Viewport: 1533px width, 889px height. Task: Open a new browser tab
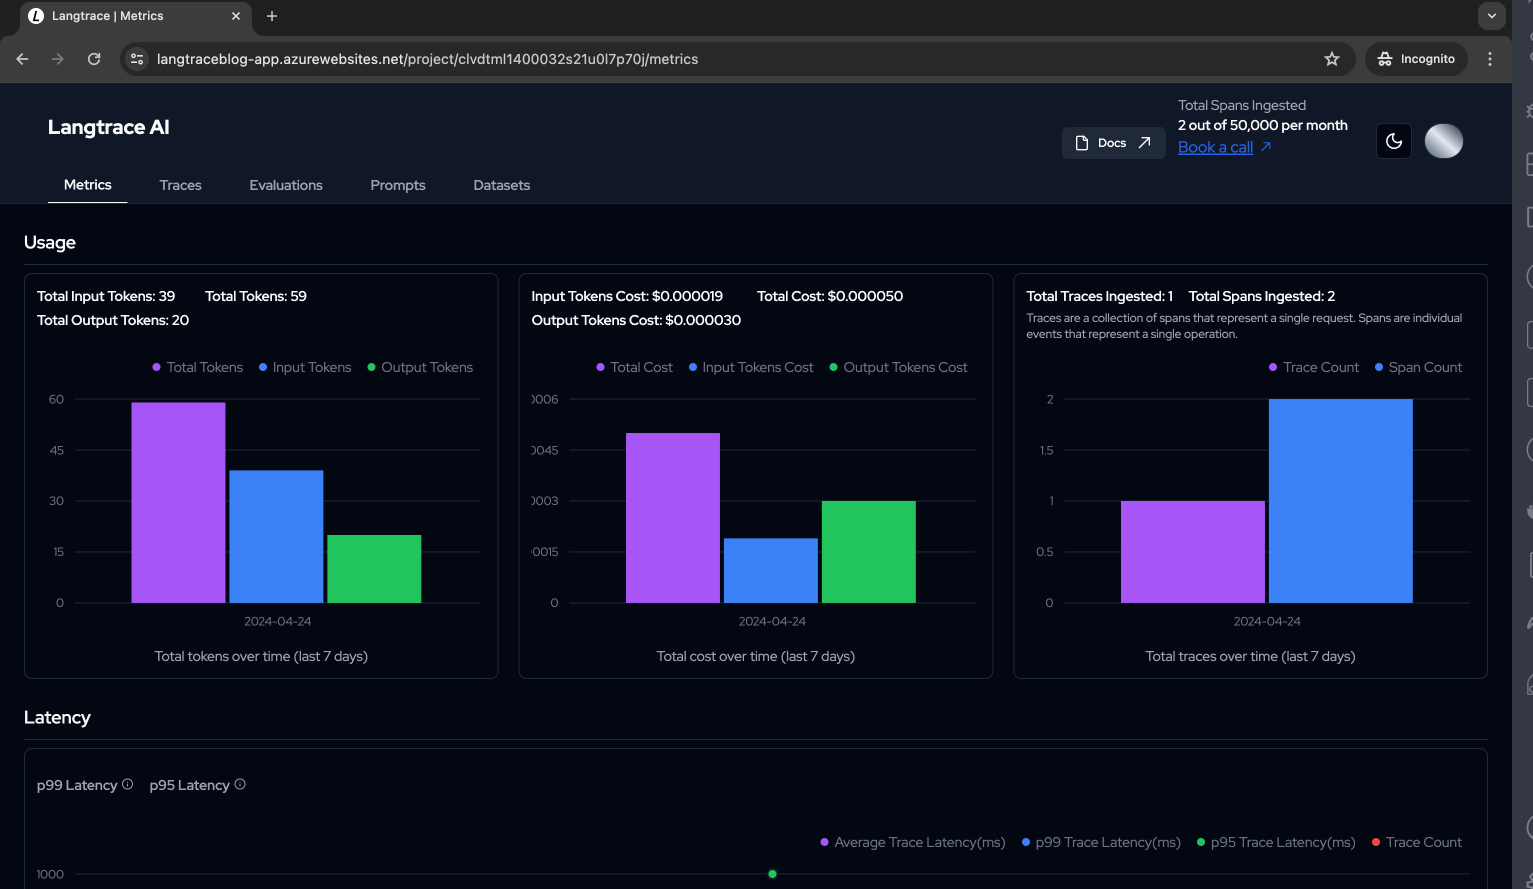pyautogui.click(x=272, y=16)
